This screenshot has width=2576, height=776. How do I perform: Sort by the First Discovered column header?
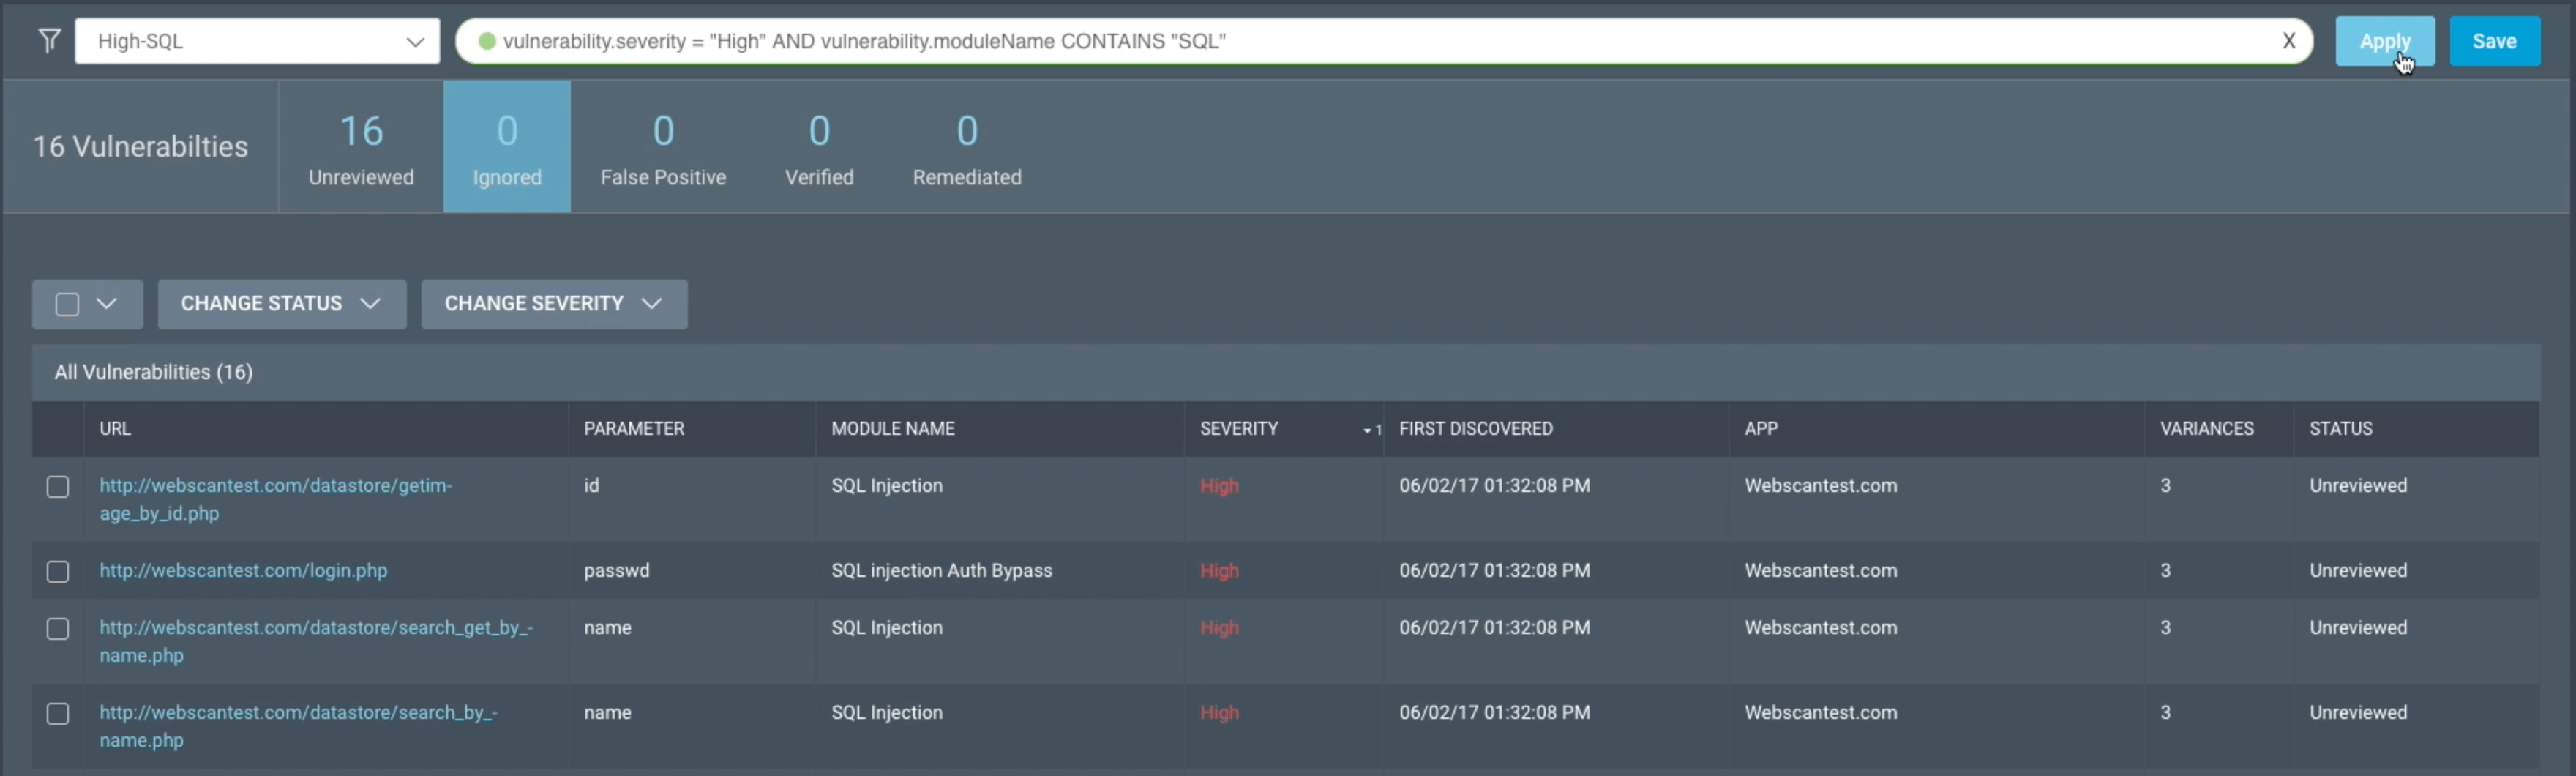(x=1475, y=429)
